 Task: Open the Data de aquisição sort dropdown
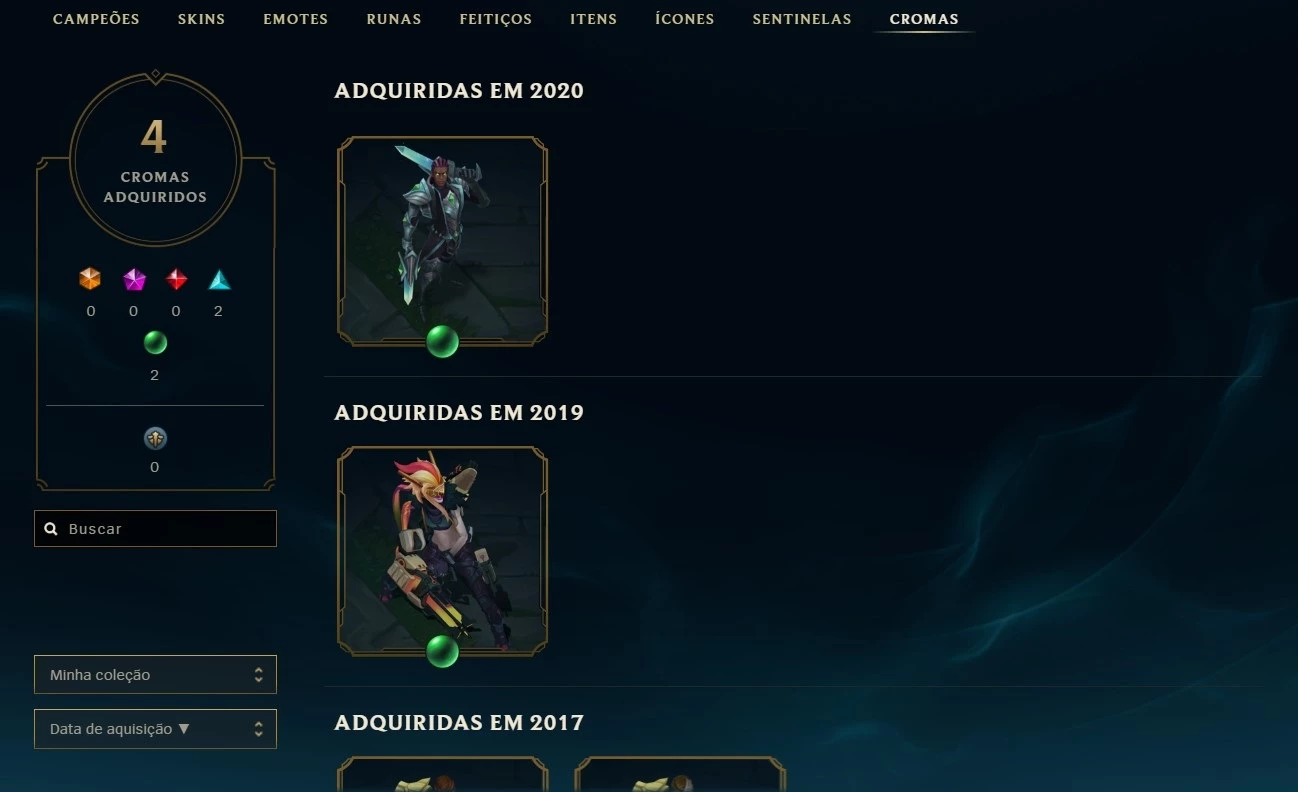point(155,729)
